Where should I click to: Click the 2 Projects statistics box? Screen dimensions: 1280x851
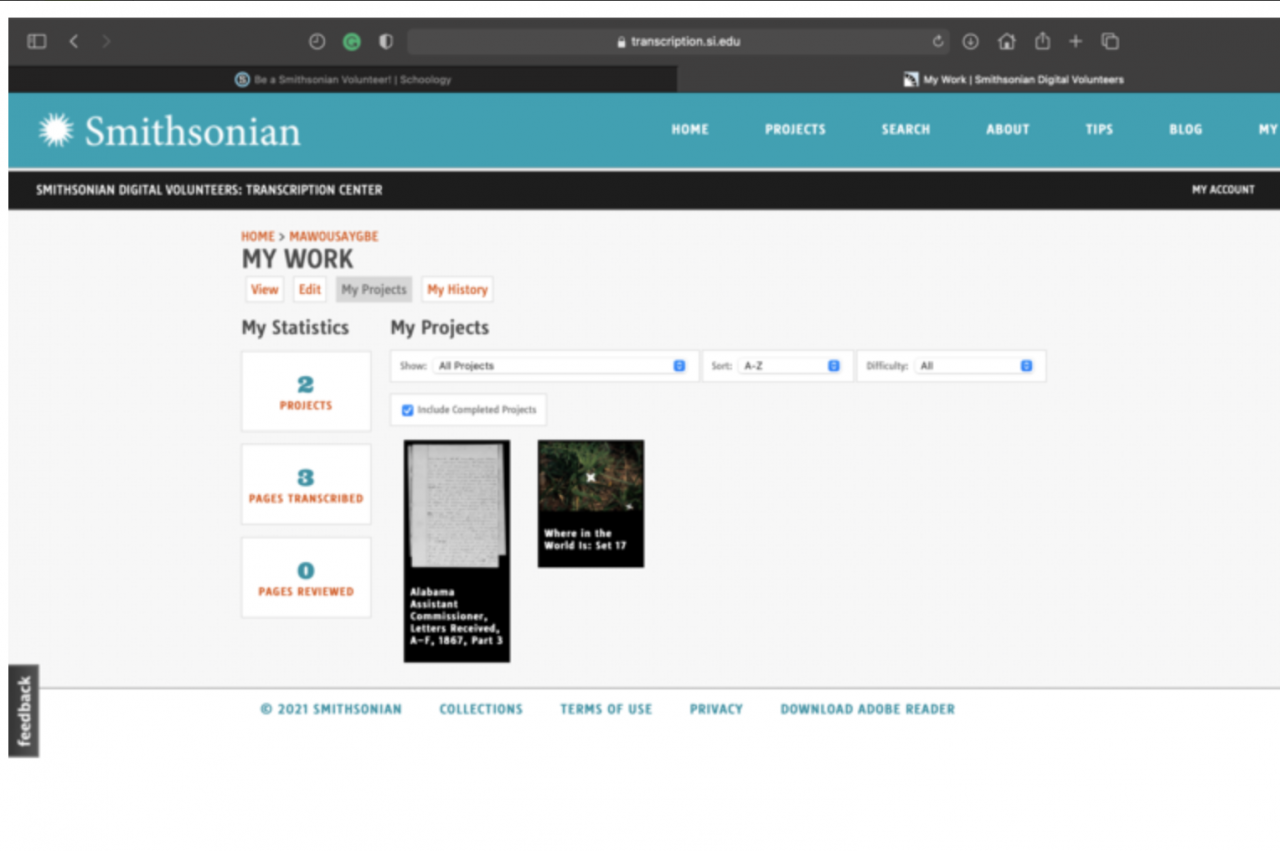[306, 391]
